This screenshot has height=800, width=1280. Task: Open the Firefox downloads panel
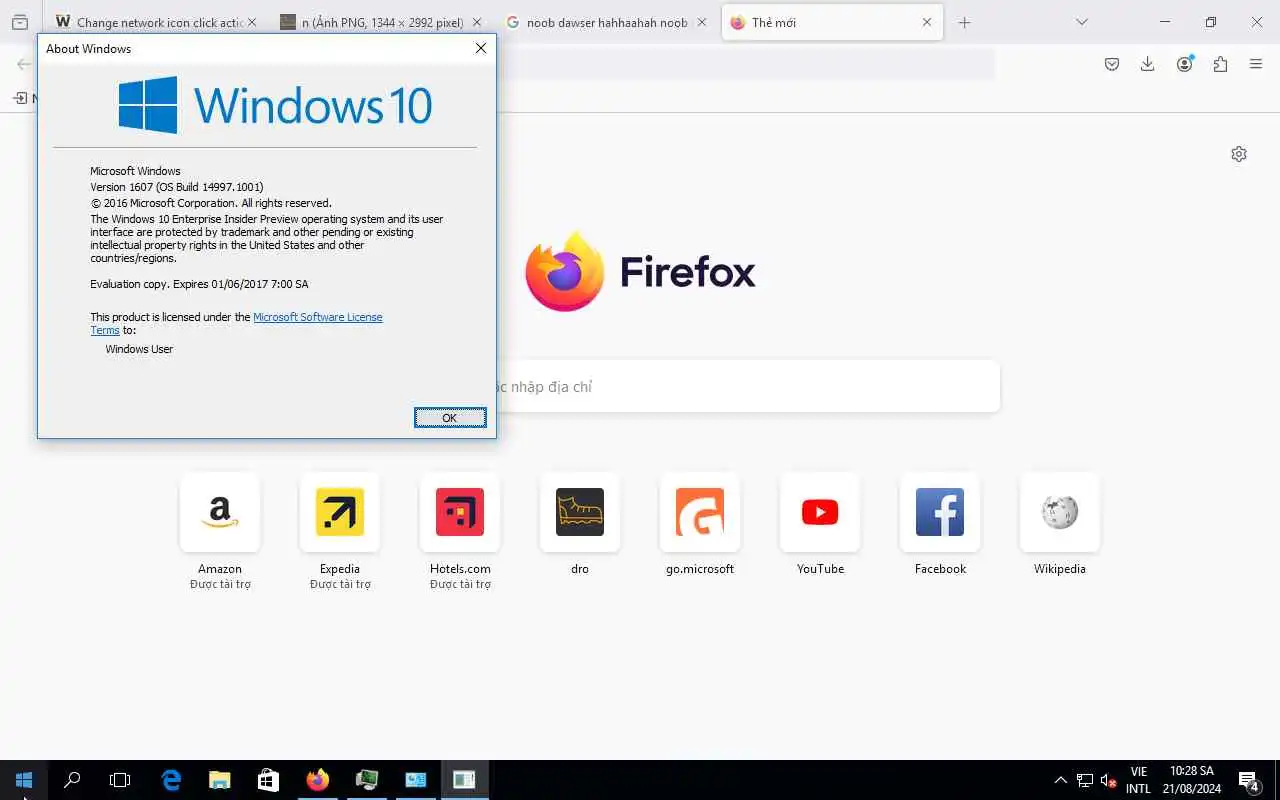click(x=1147, y=64)
